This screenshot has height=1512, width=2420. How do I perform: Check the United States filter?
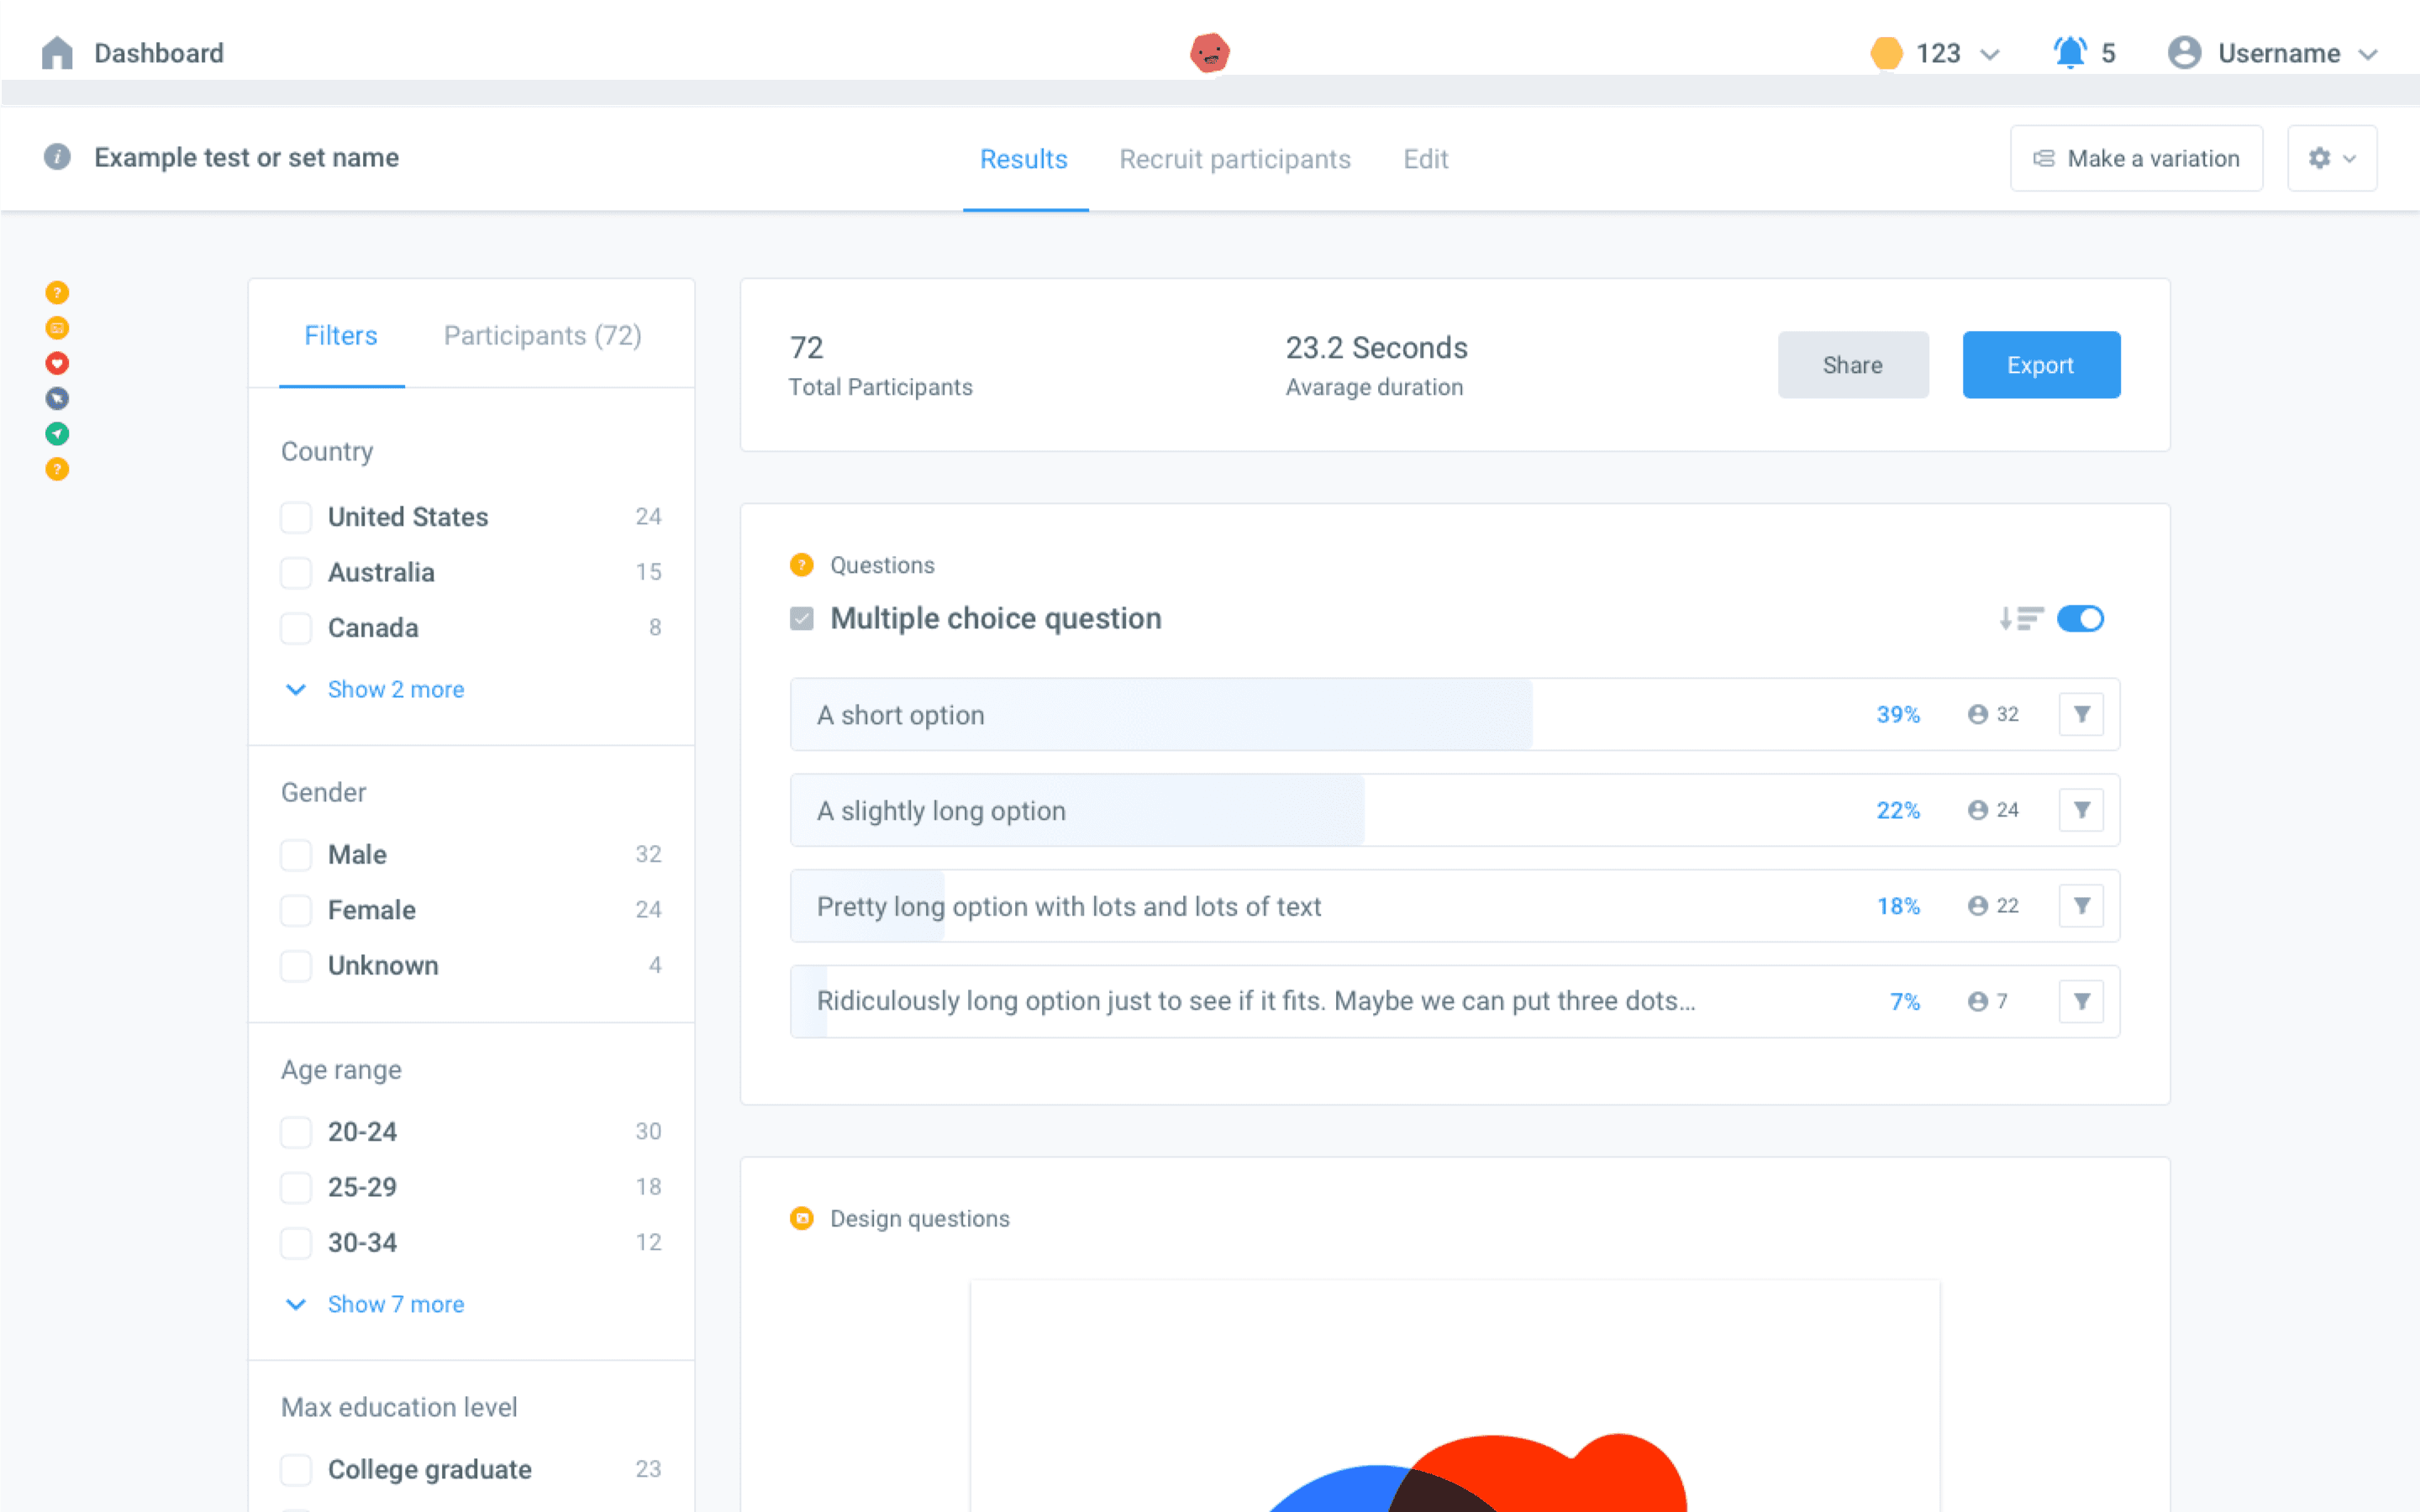[295, 517]
